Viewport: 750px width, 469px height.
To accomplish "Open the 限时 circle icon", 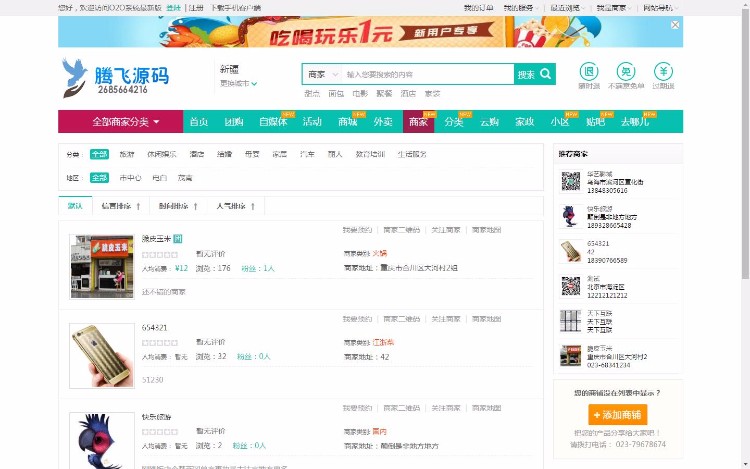I will tap(589, 72).
